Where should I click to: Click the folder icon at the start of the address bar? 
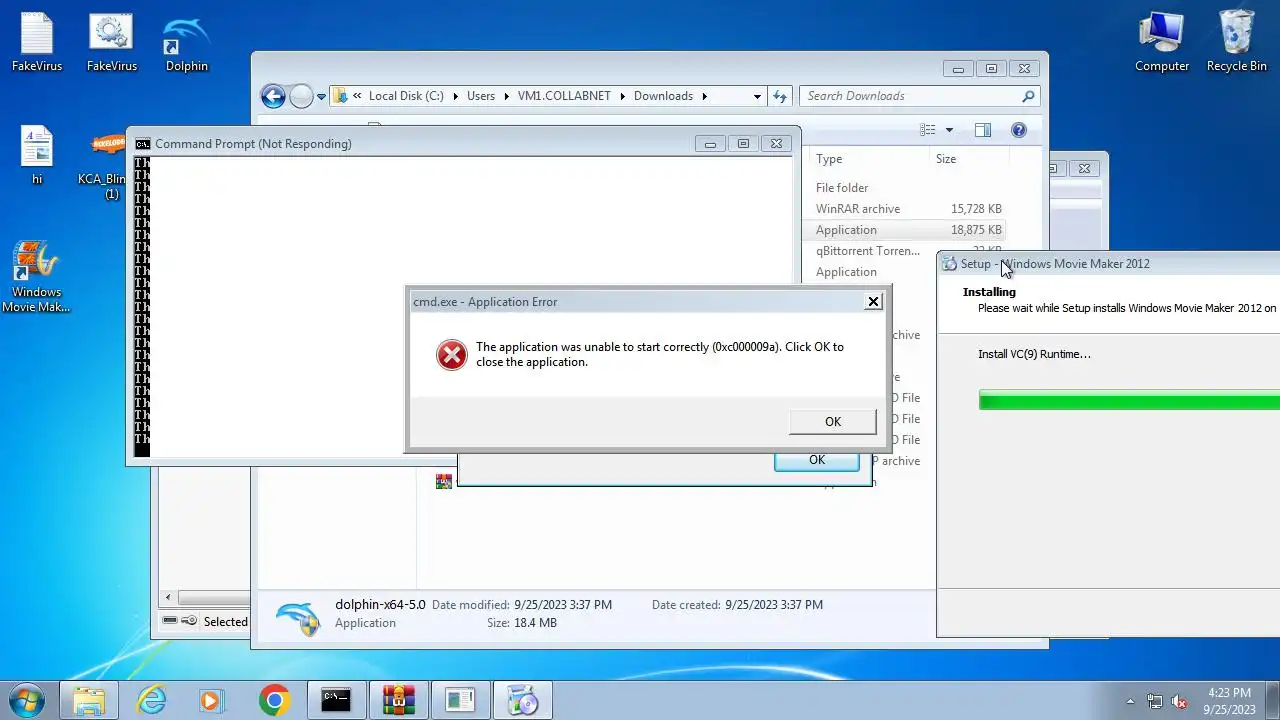point(340,96)
